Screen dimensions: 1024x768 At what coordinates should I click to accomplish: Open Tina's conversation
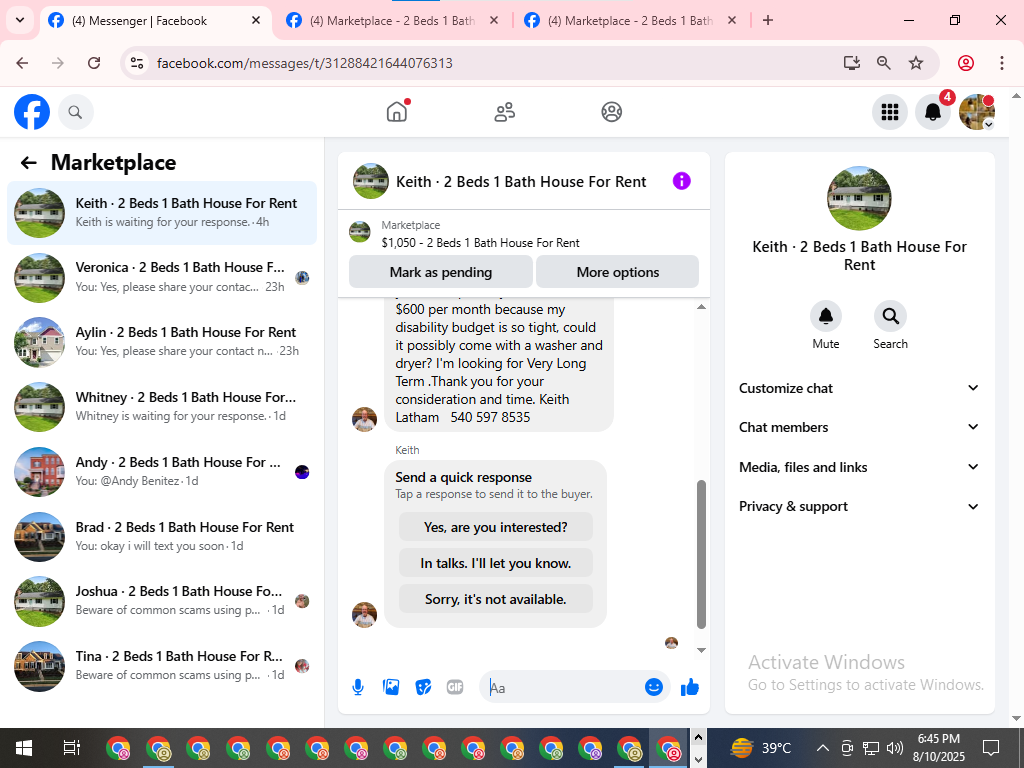[161, 665]
